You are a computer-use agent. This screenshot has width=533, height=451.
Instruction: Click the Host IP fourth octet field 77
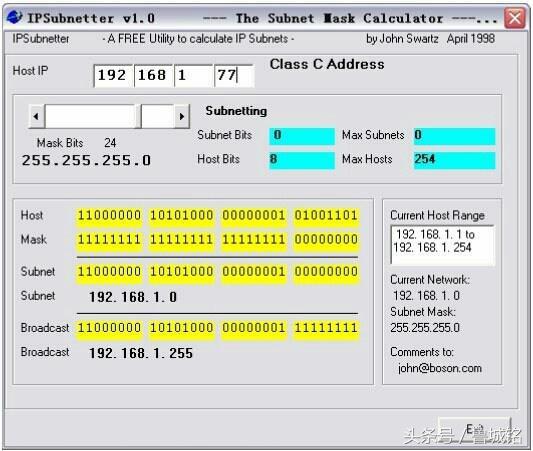click(x=234, y=75)
